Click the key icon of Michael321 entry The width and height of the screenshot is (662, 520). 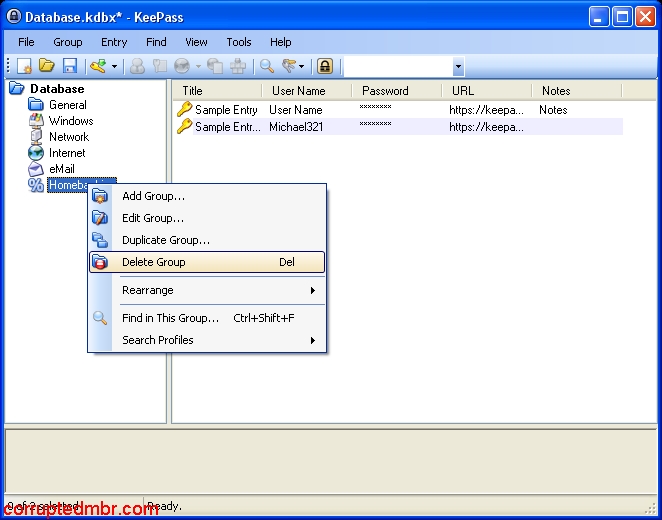[x=184, y=126]
